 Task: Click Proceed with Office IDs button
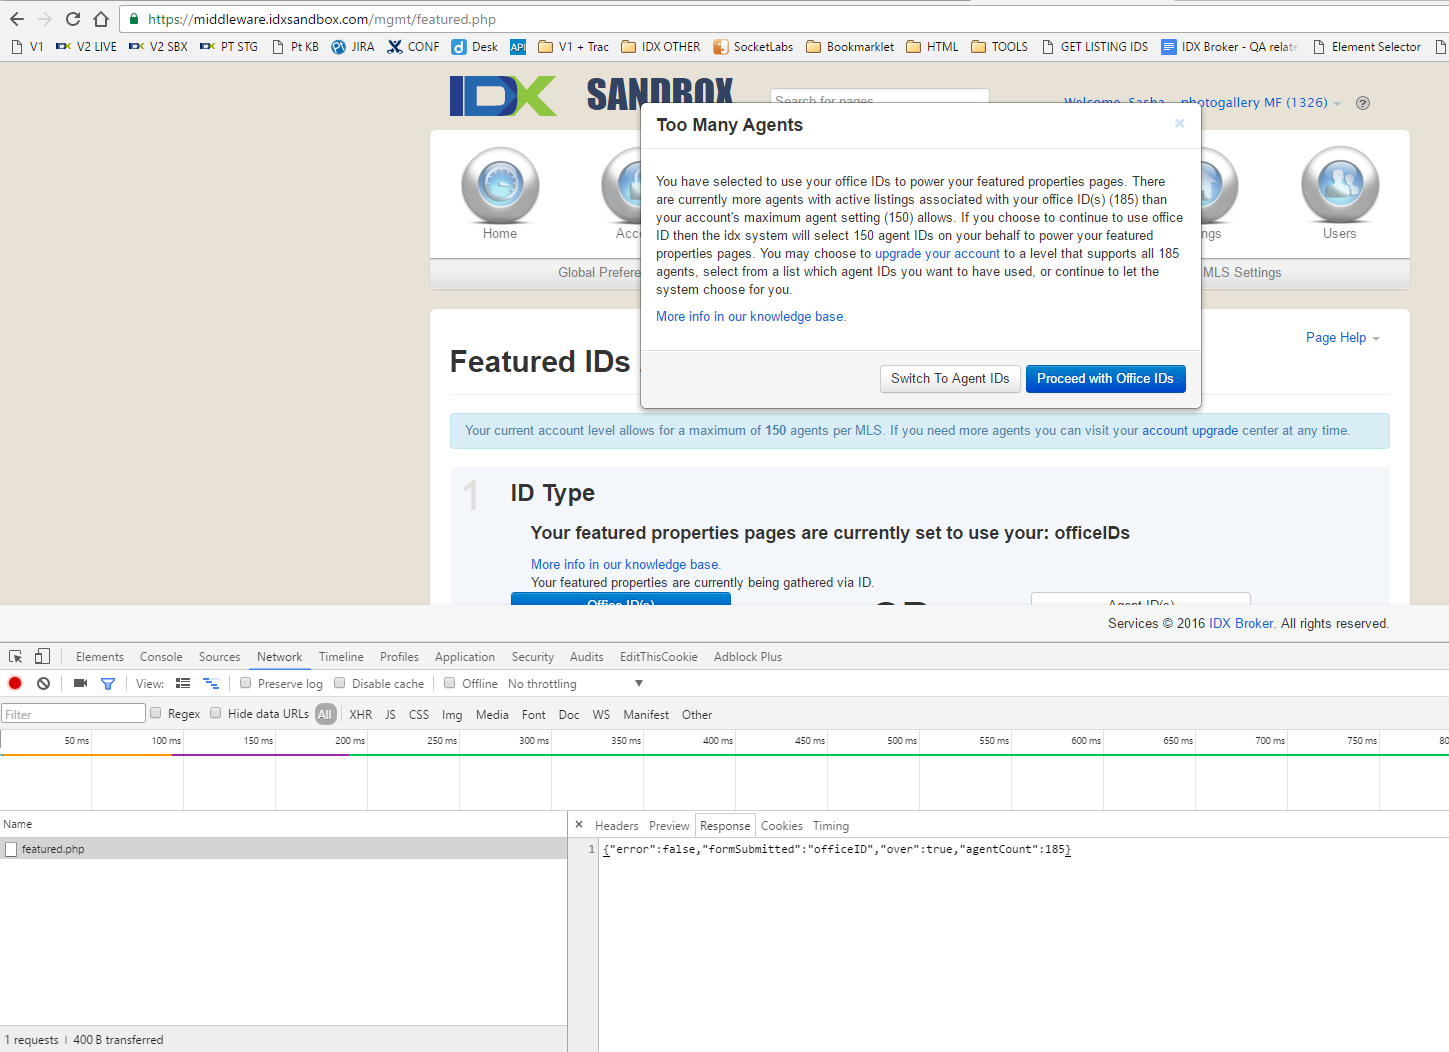[x=1105, y=378]
